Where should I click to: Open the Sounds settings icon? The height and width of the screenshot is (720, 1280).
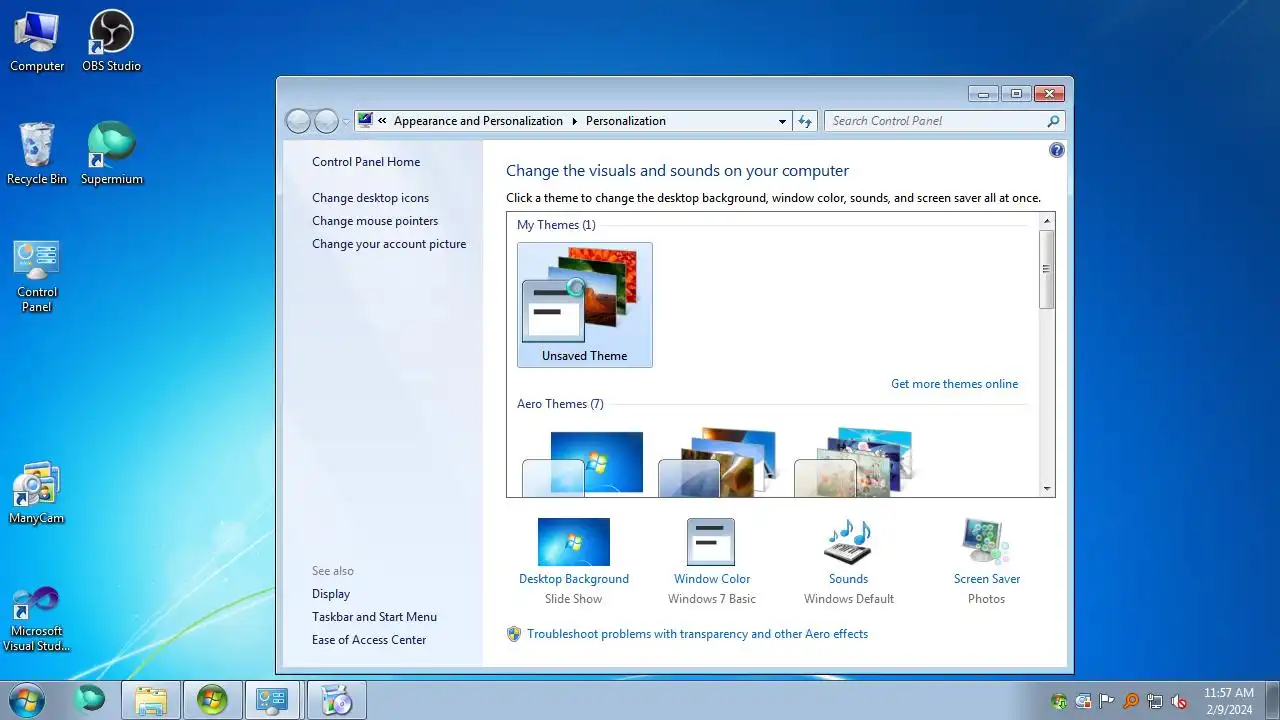(848, 542)
